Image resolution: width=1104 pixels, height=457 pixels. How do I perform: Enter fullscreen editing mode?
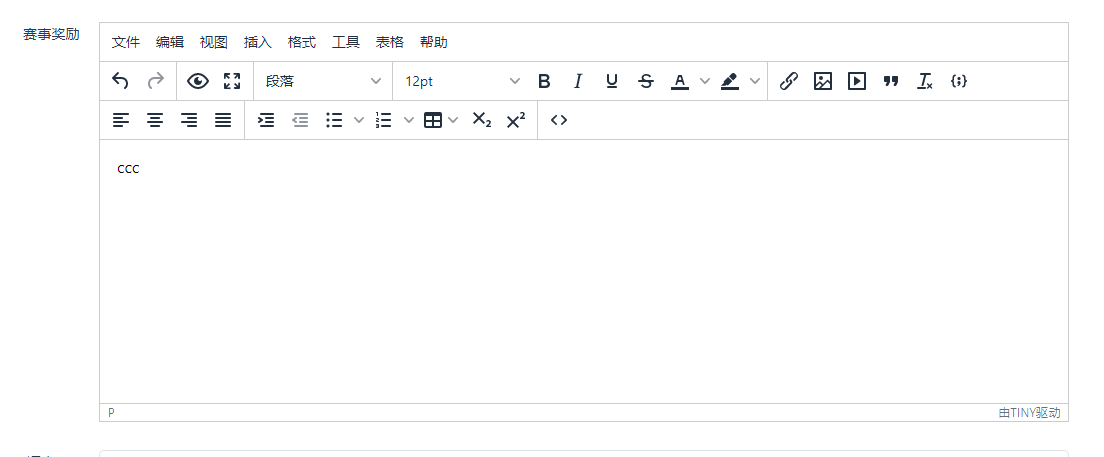point(232,81)
